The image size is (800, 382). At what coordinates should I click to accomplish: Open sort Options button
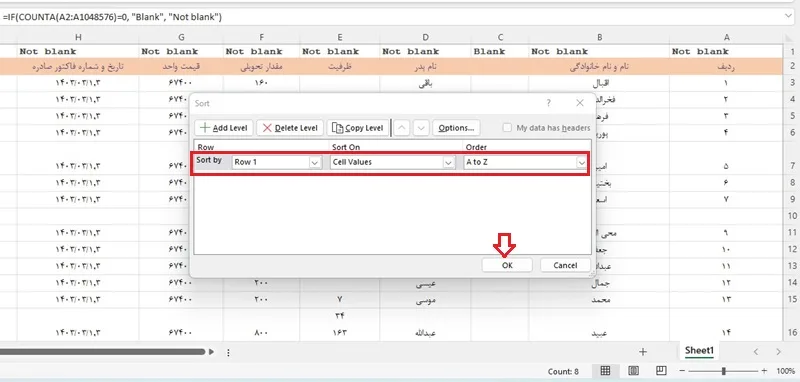click(456, 128)
